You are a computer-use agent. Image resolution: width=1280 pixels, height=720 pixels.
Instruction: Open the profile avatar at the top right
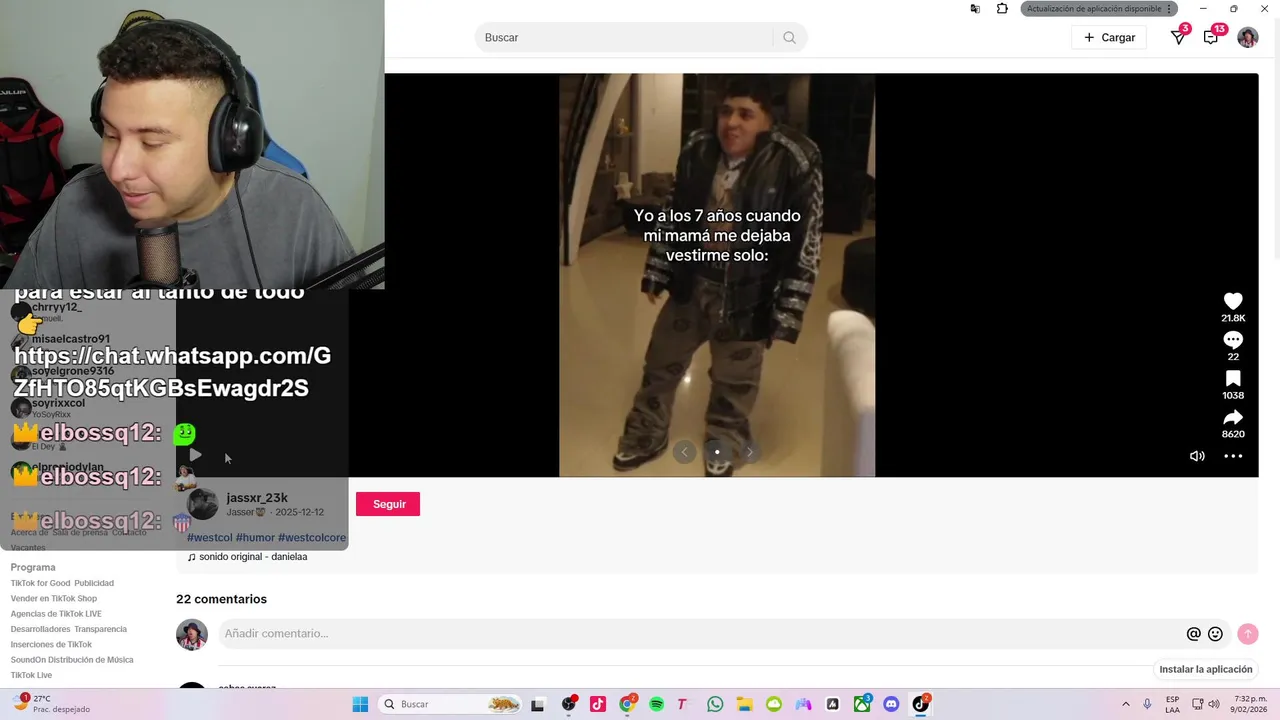point(1248,38)
